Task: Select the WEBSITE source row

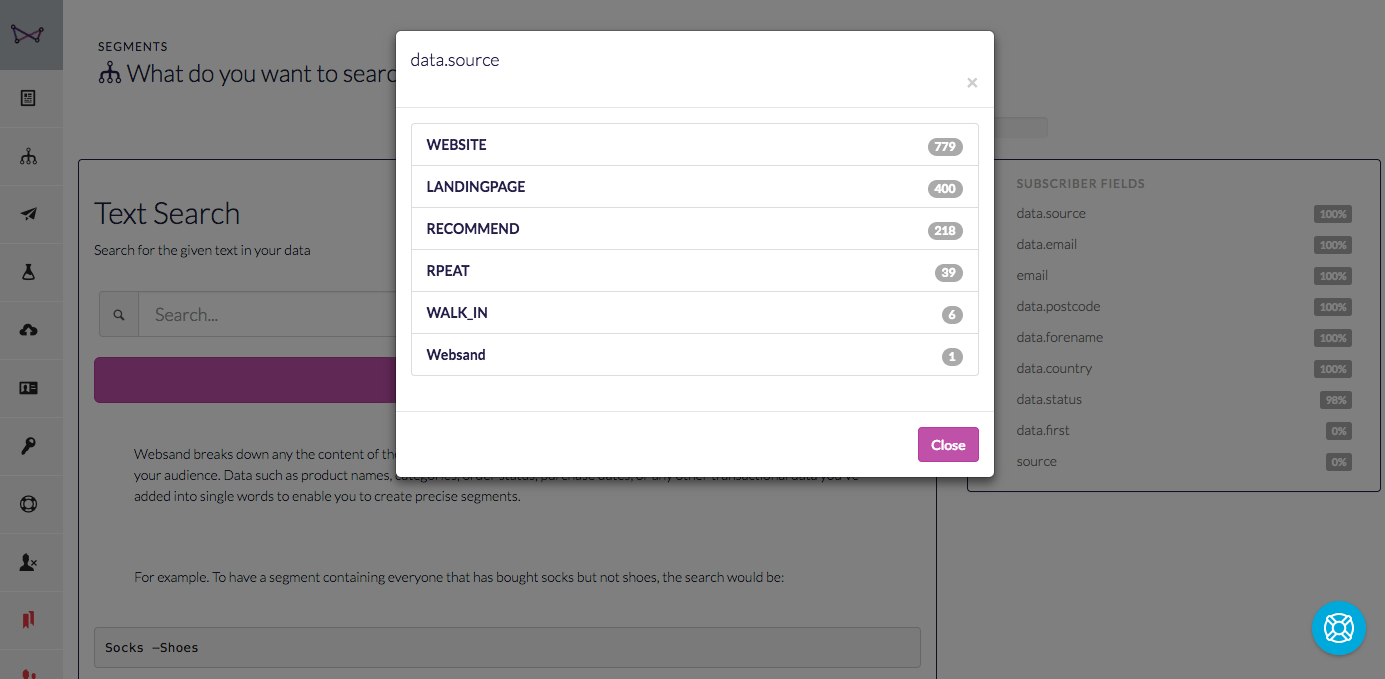Action: tap(694, 145)
